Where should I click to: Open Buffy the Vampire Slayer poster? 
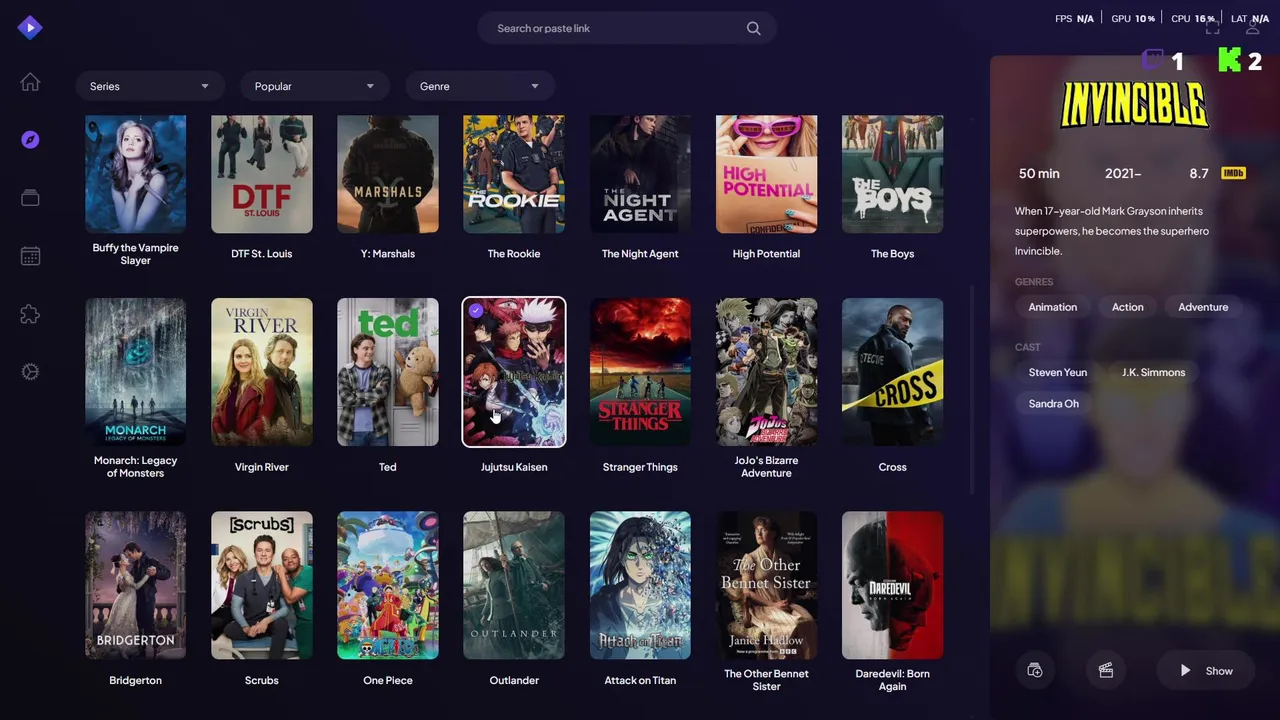coord(135,174)
